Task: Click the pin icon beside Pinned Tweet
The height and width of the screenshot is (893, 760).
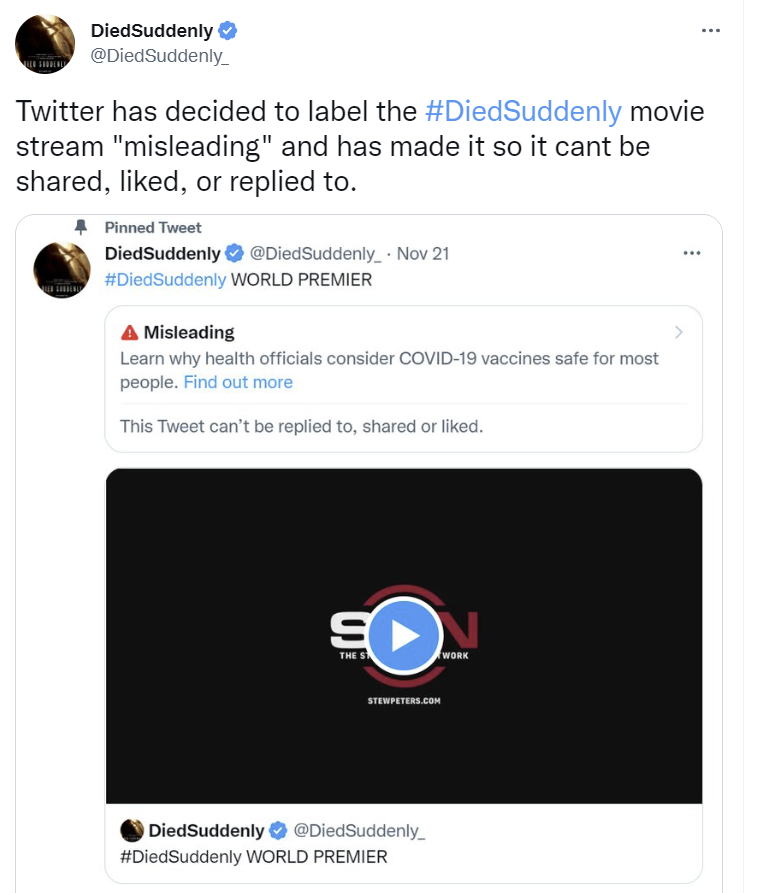Action: tap(81, 227)
